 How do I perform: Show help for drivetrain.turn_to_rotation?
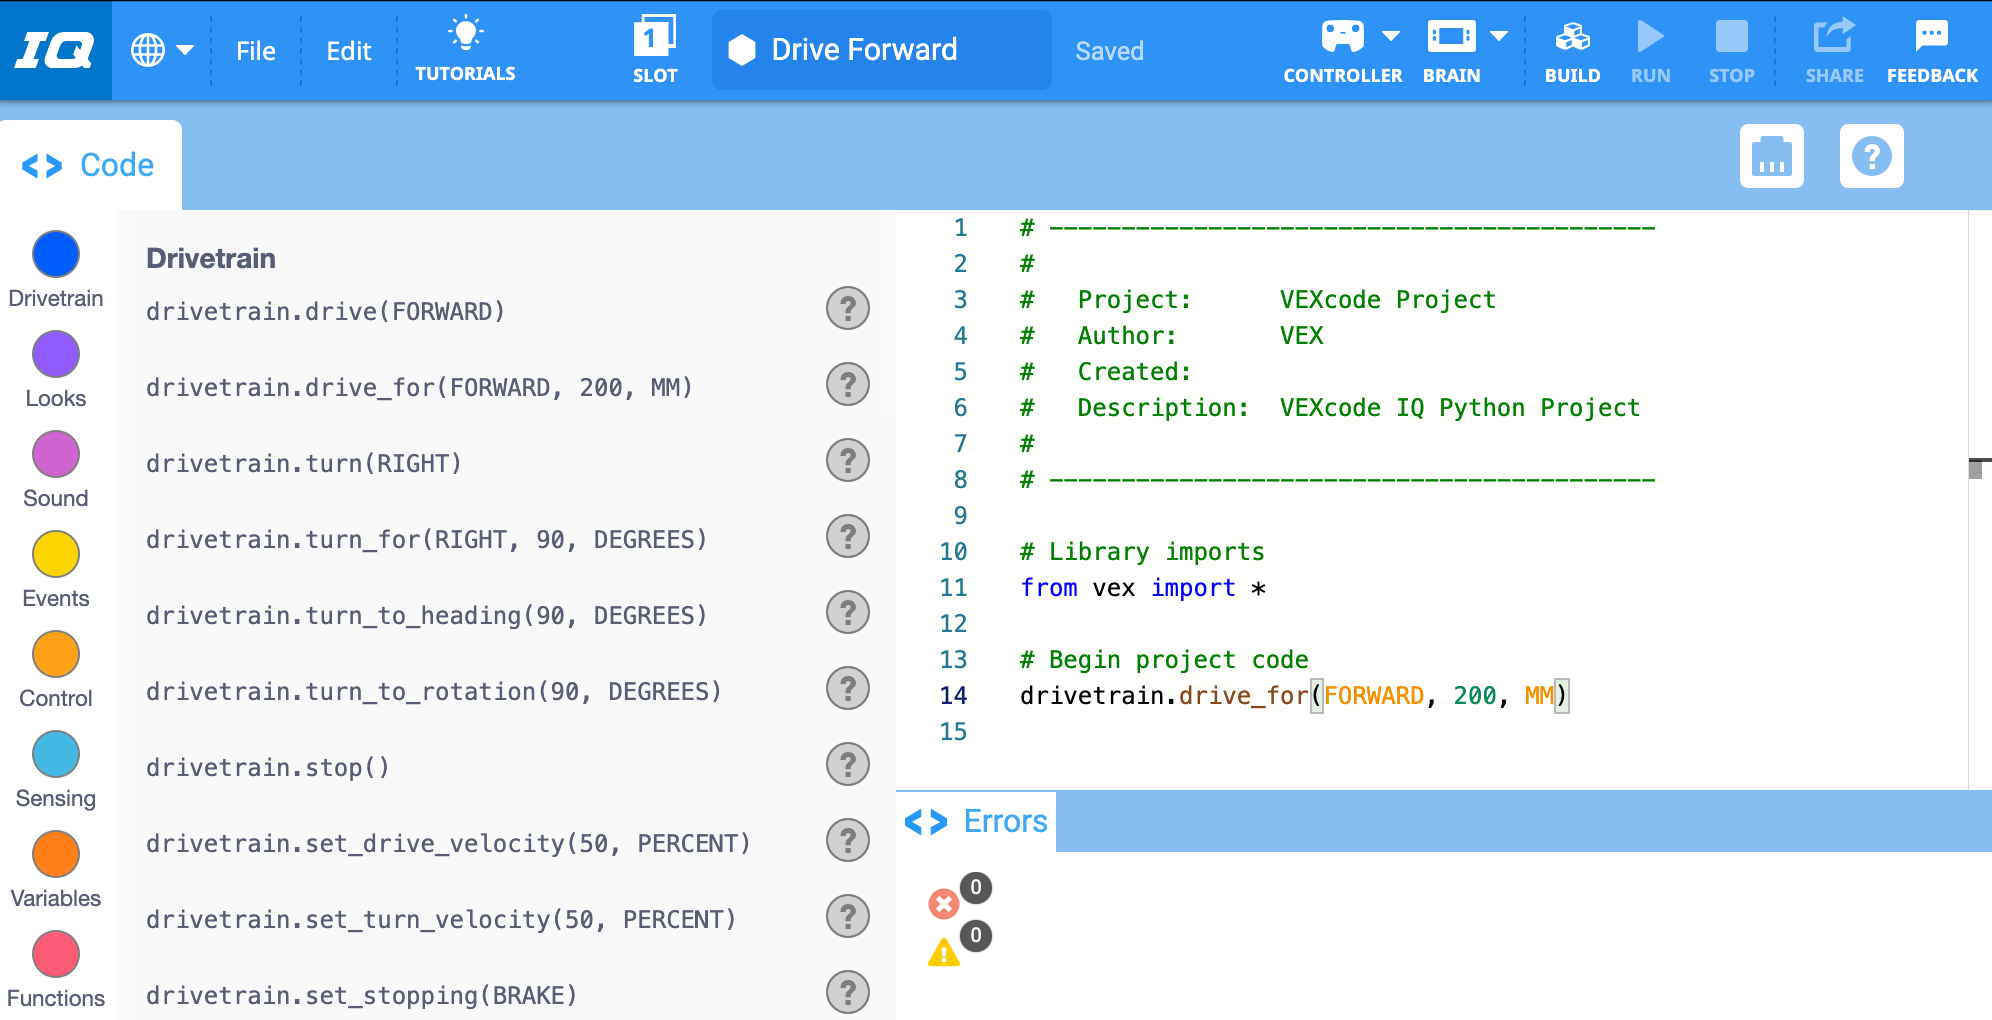point(848,688)
